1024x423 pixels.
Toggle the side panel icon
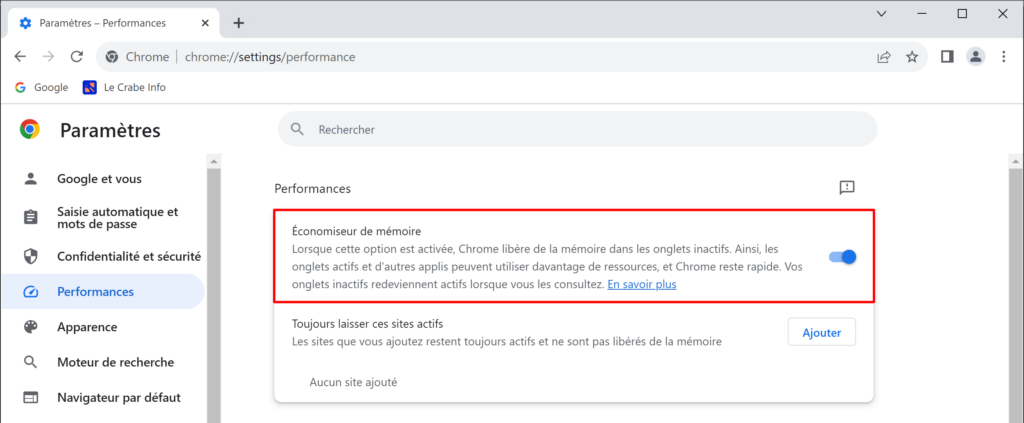click(947, 57)
